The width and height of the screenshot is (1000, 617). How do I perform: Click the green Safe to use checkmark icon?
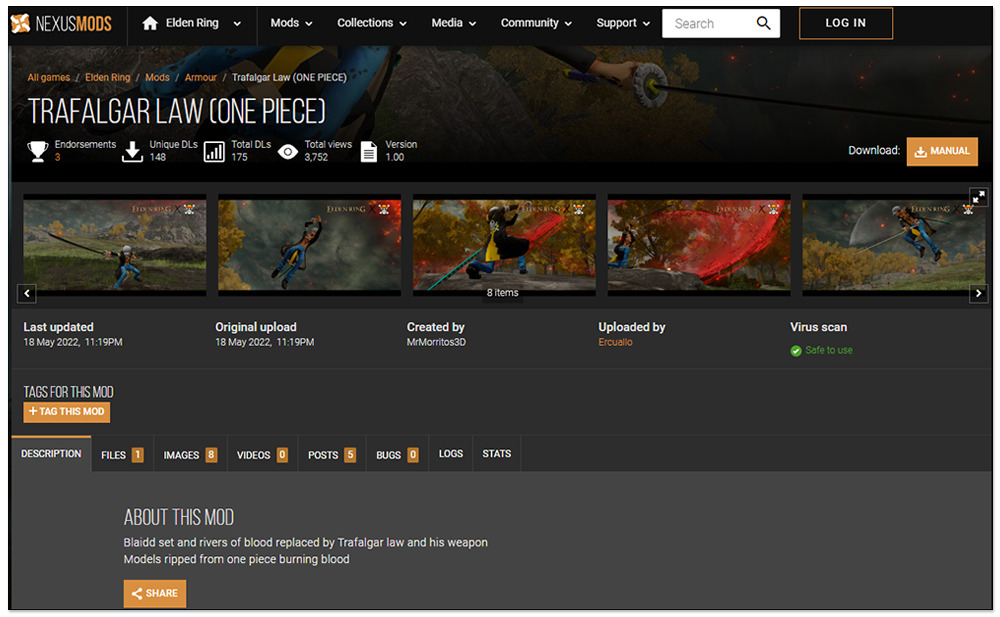click(796, 351)
